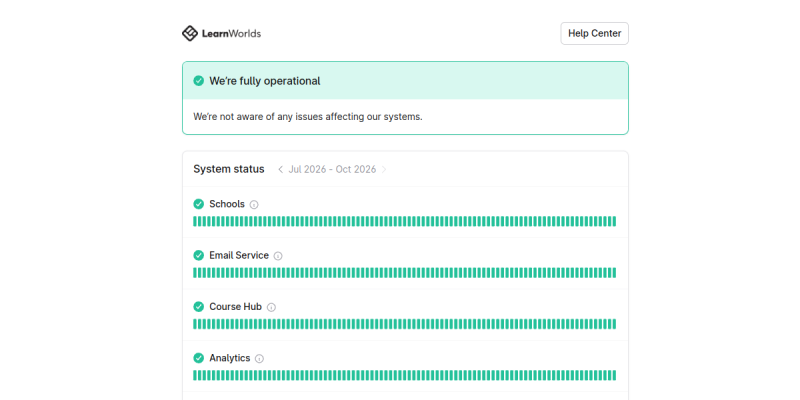Screen dimensions: 800x400
Task: Go to next date range chevron
Action: coord(384,169)
